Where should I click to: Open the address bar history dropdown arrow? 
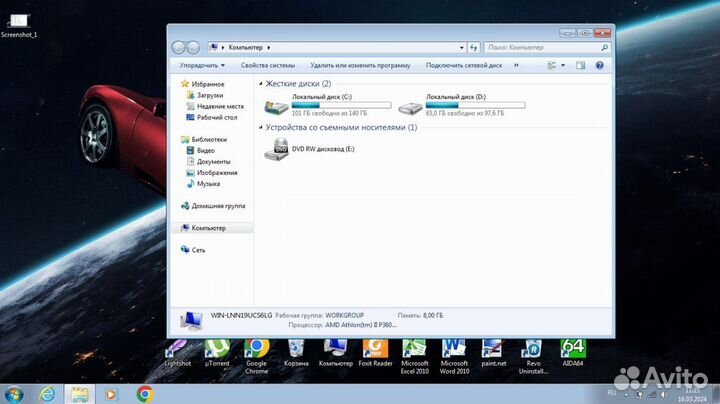click(461, 47)
